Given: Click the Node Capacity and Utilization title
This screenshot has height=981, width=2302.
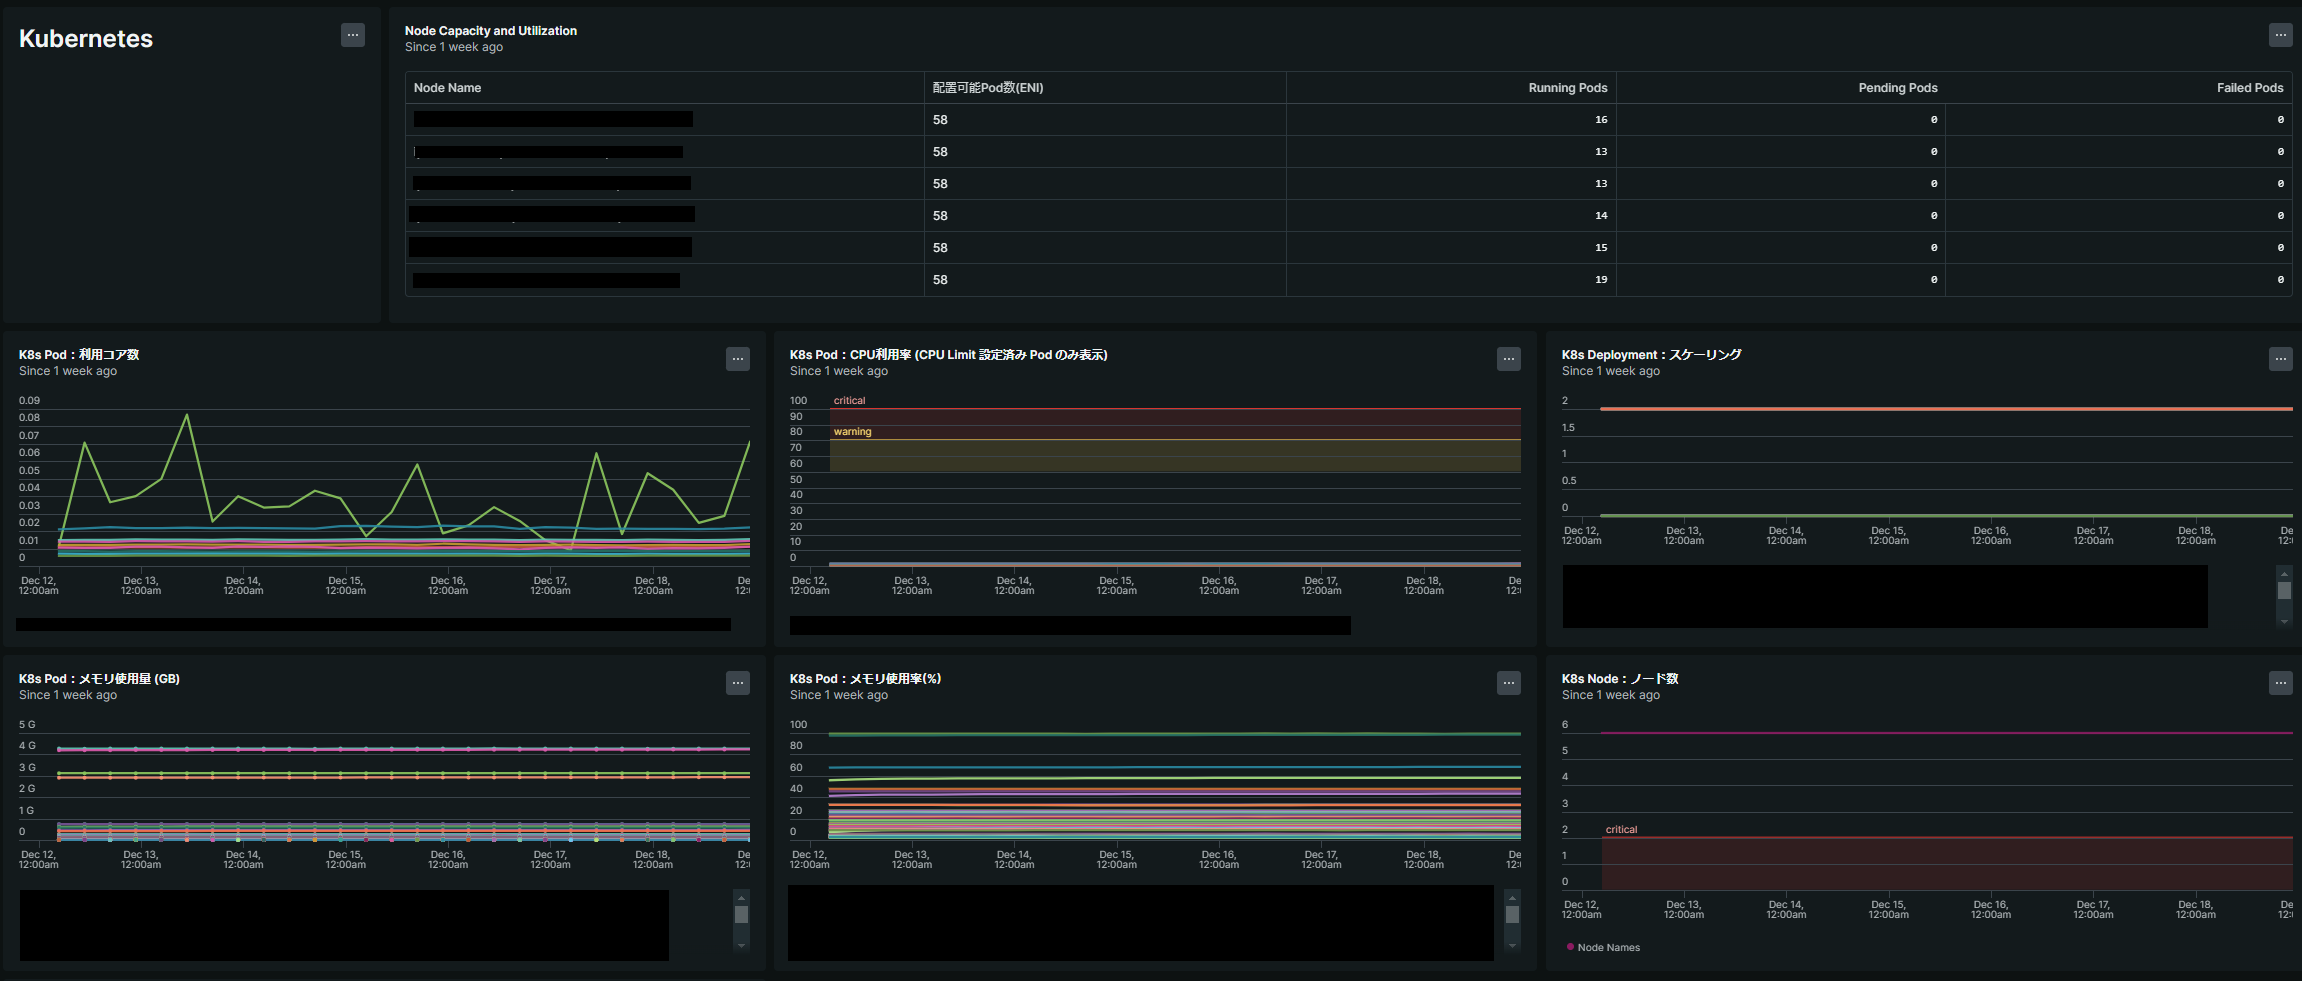Looking at the screenshot, I should coord(491,31).
